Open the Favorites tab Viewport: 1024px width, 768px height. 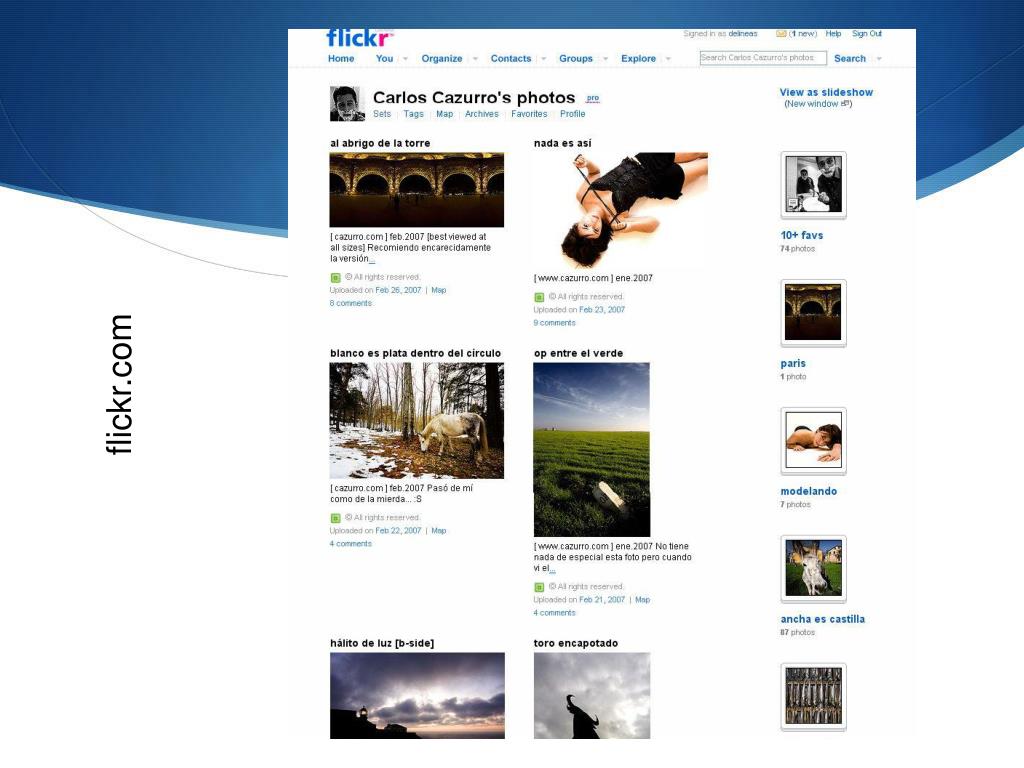(529, 114)
